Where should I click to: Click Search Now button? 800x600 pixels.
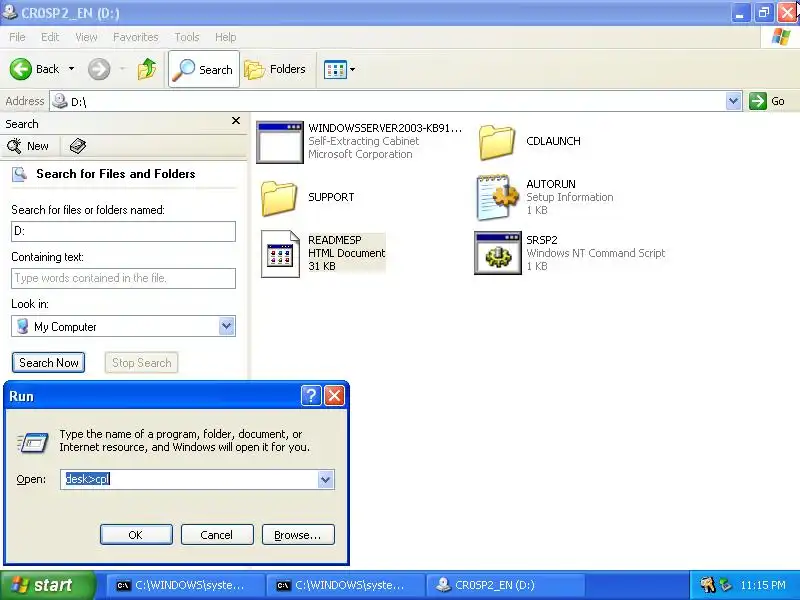pos(48,363)
